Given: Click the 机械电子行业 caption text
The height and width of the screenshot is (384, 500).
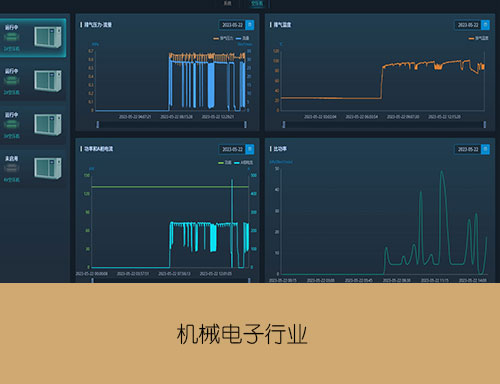Looking at the screenshot, I should click(242, 334).
